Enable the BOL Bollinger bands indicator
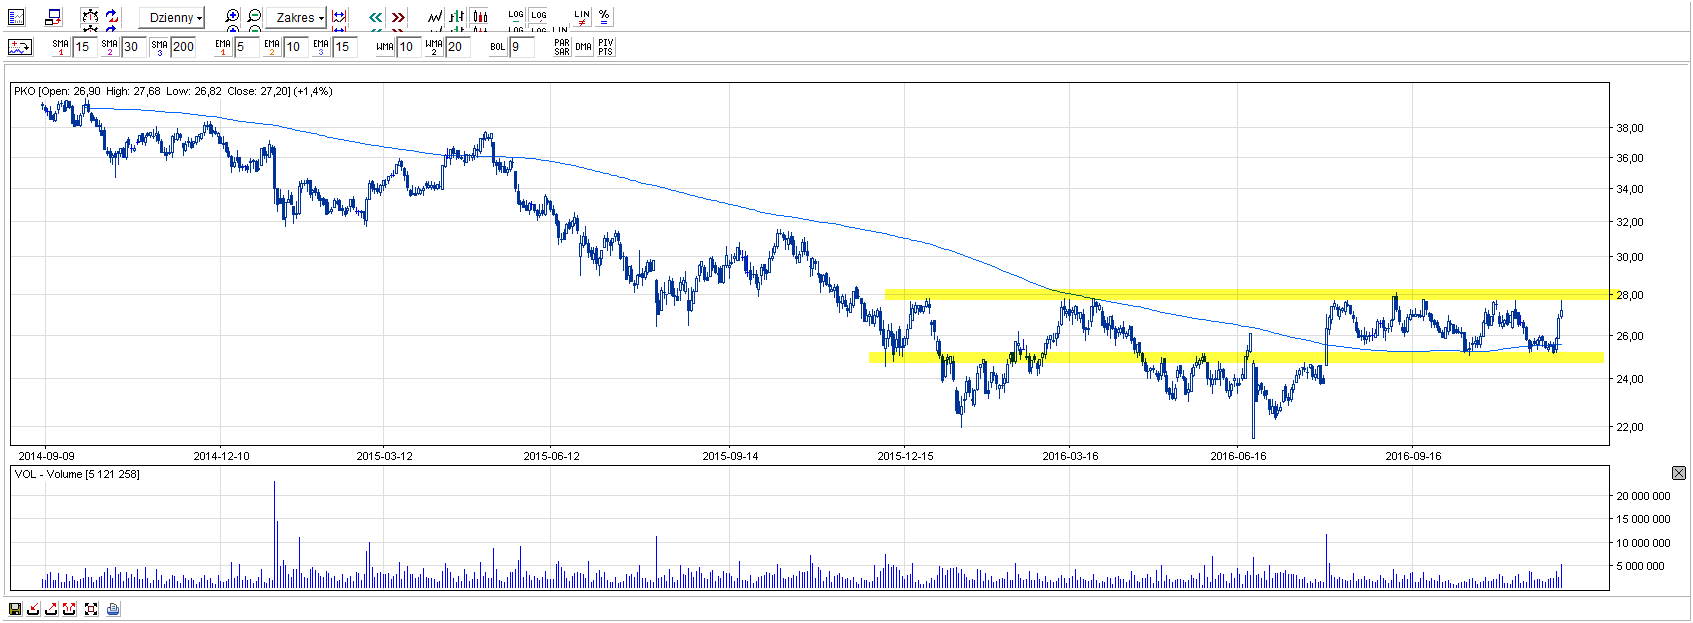Screen dimensions: 1693x623 (497, 47)
